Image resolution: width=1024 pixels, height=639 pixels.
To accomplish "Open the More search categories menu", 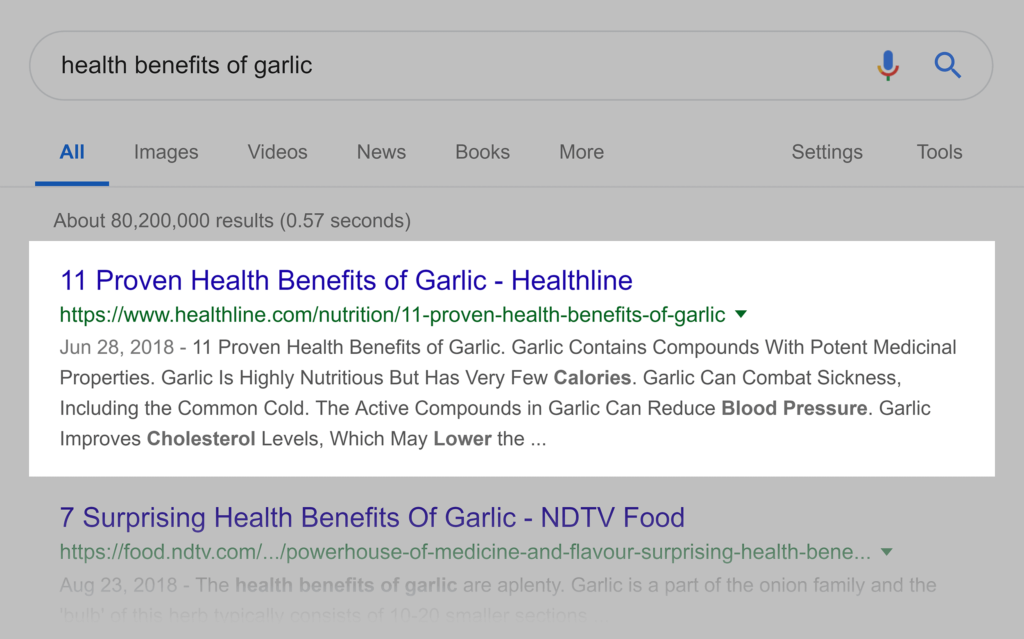I will pyautogui.click(x=581, y=152).
